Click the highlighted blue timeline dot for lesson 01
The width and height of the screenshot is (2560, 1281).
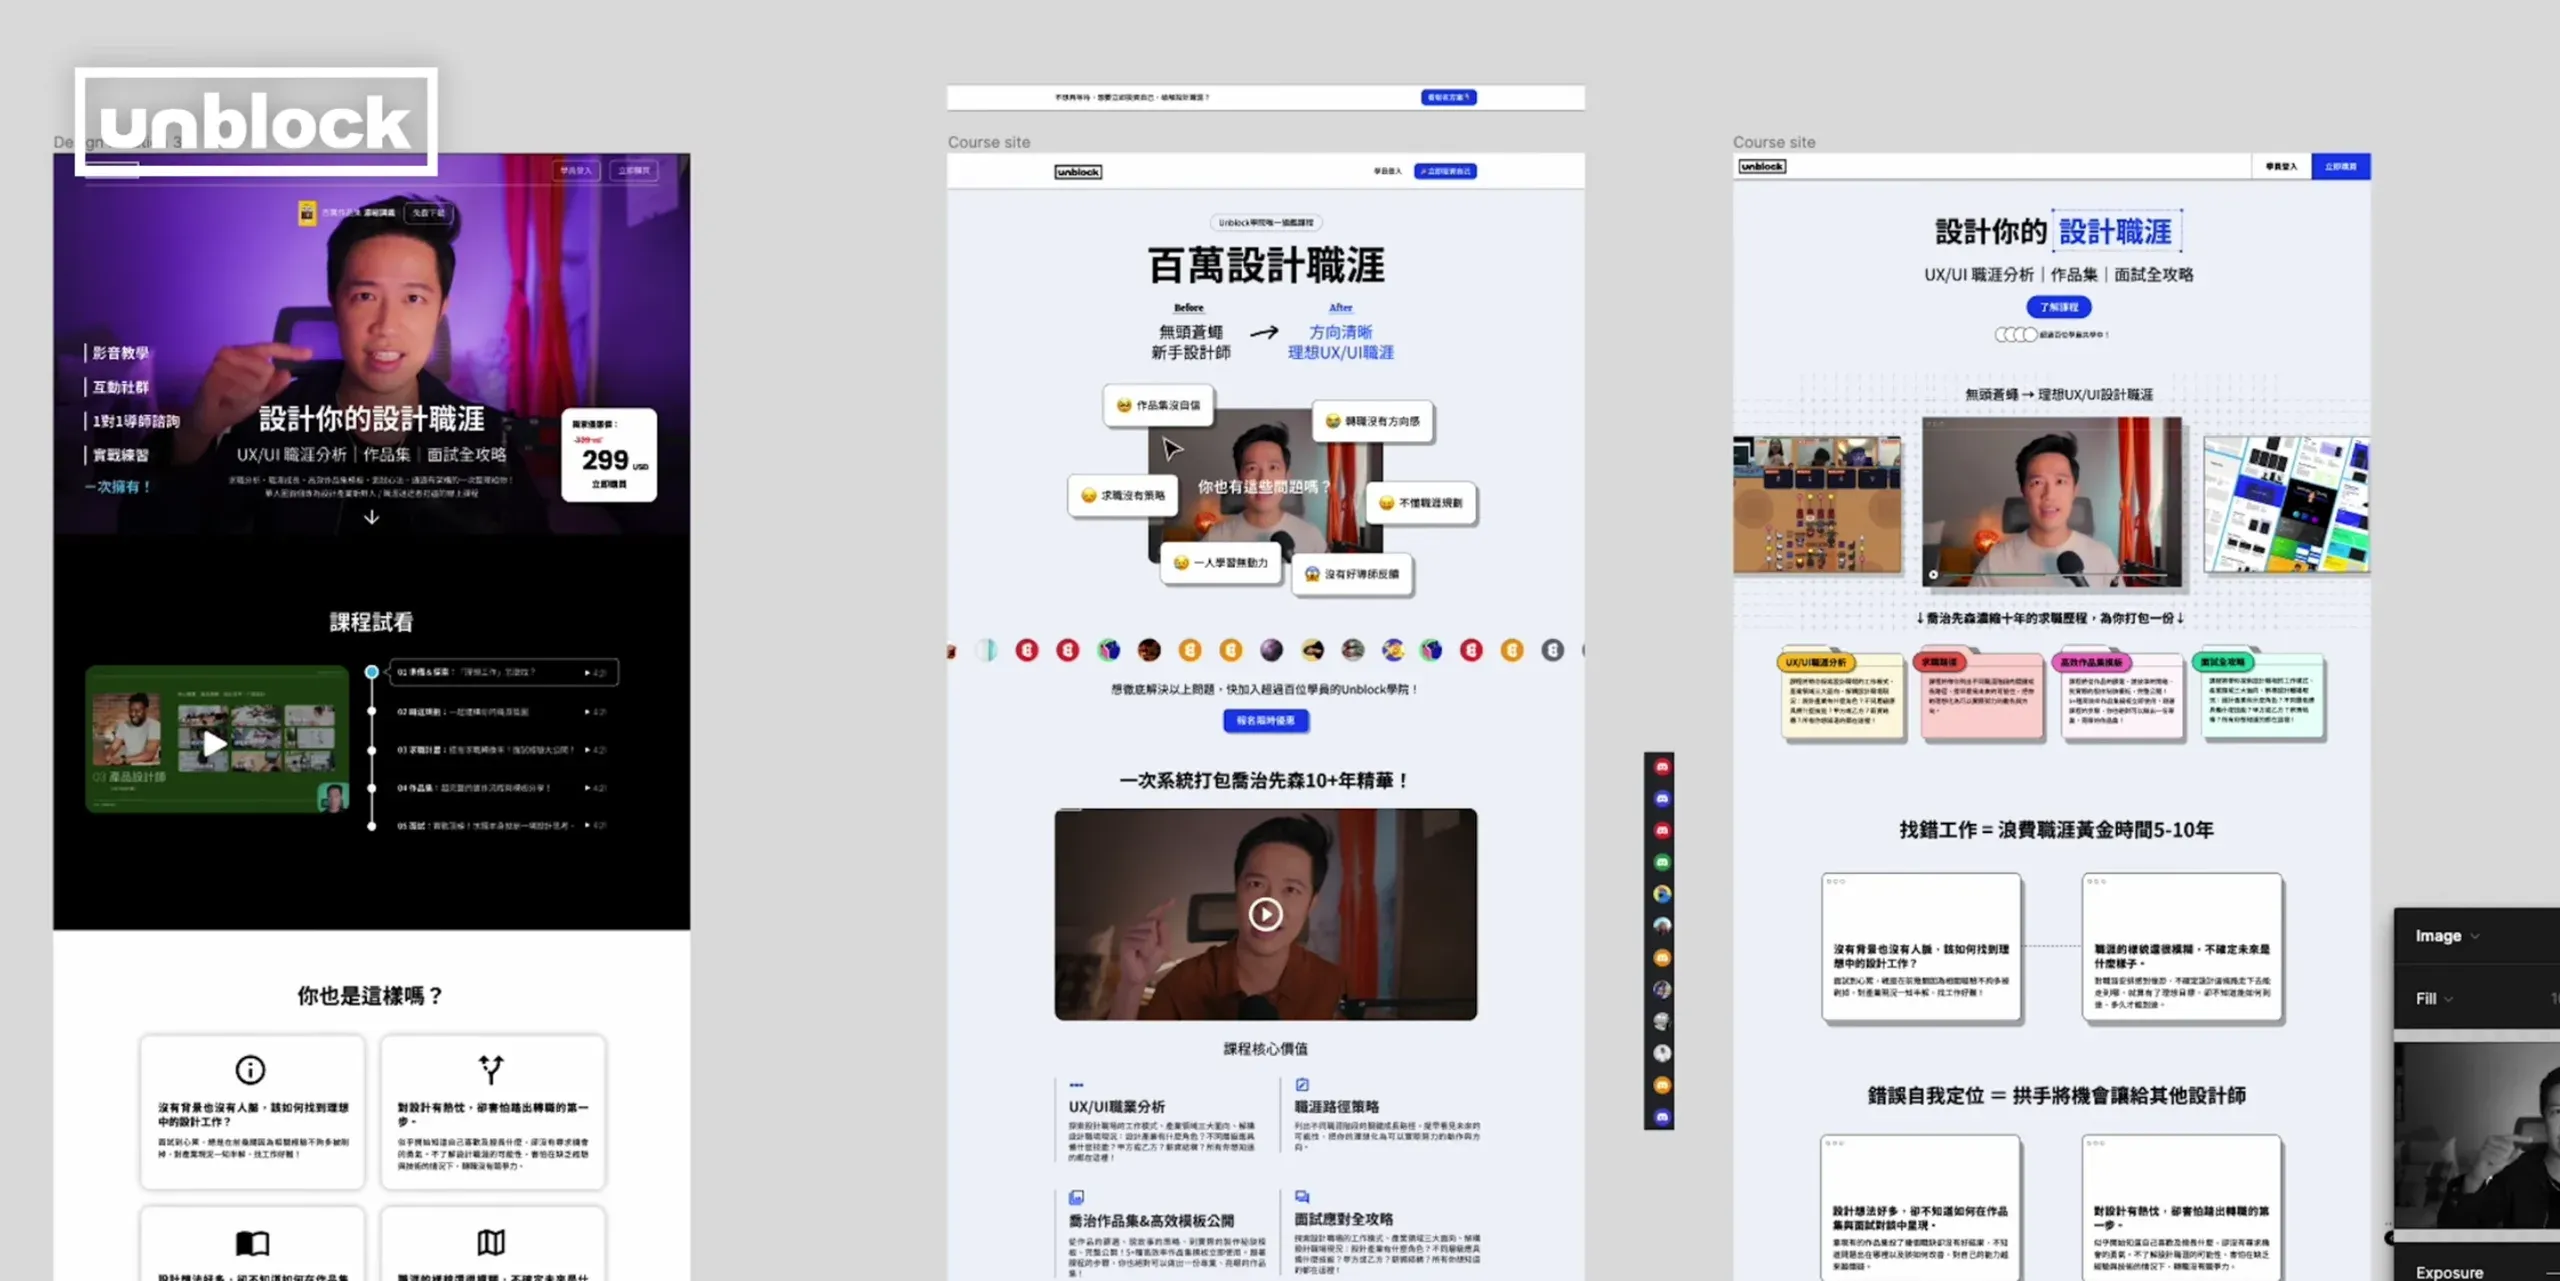click(372, 672)
